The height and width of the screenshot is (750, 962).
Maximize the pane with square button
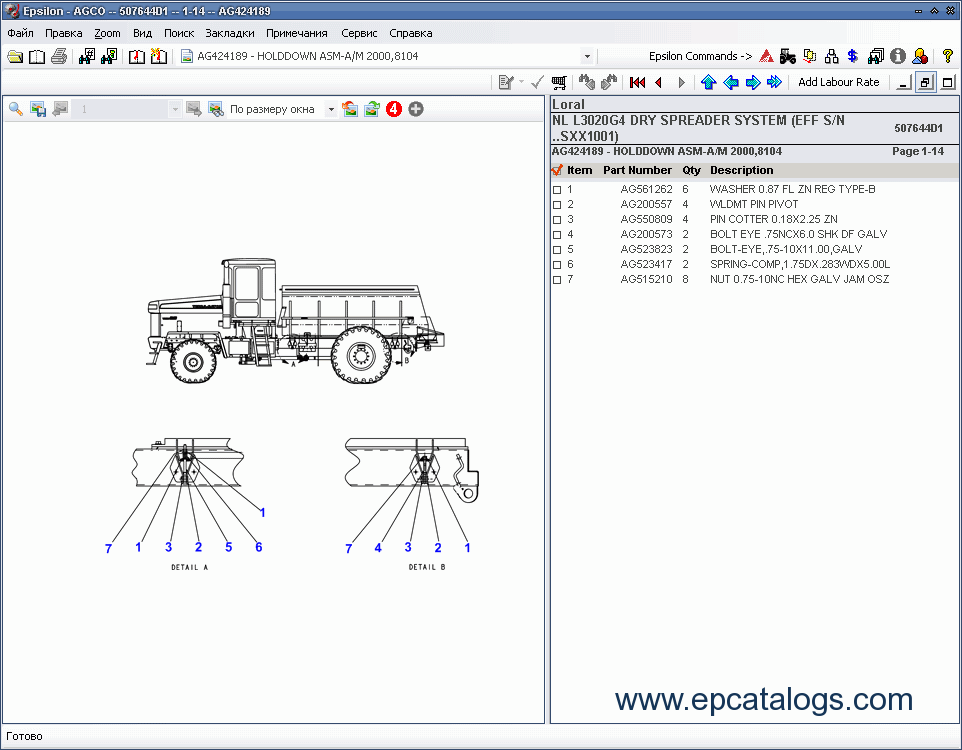(x=948, y=82)
